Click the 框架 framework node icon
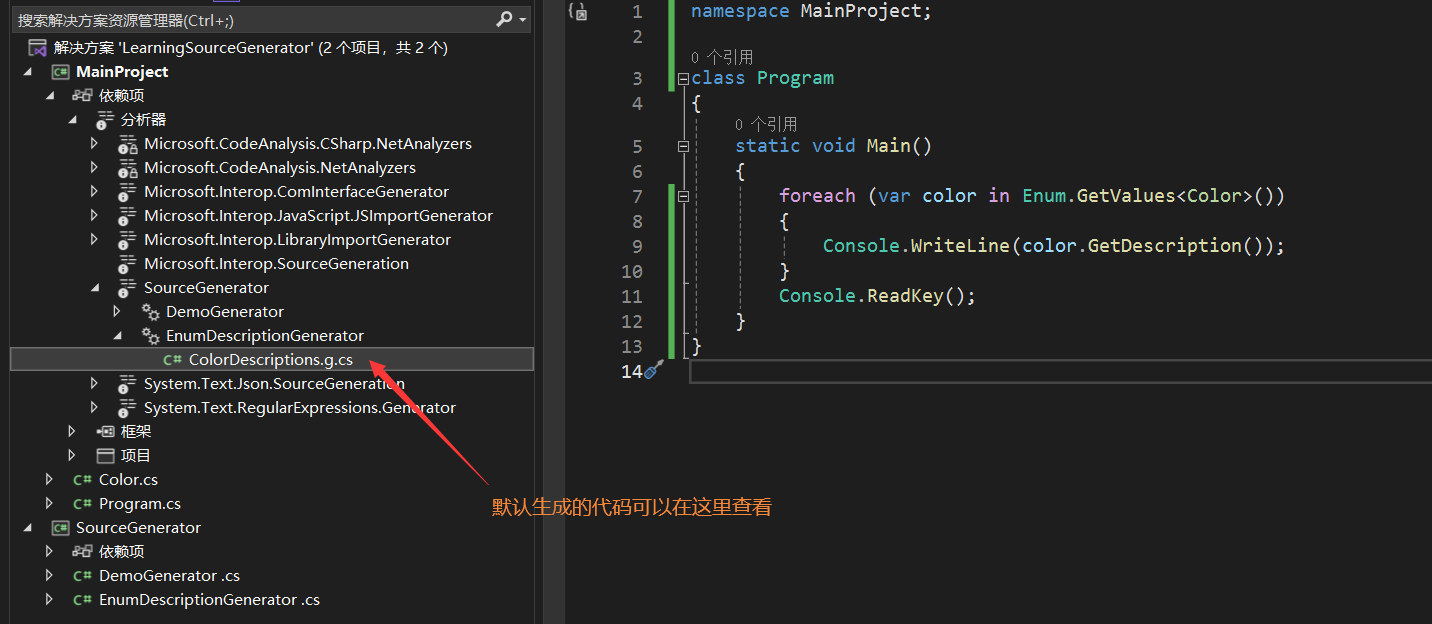This screenshot has width=1432, height=624. (x=105, y=432)
